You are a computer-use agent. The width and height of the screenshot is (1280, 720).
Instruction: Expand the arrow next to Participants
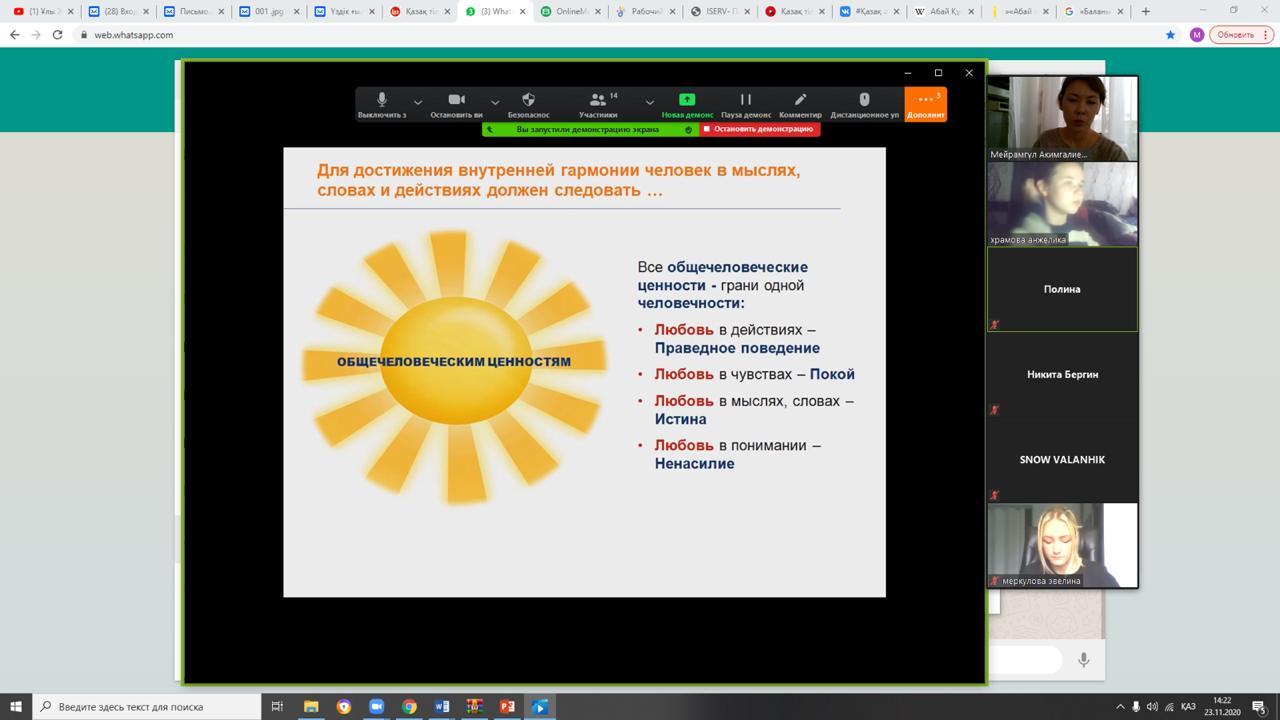click(649, 102)
